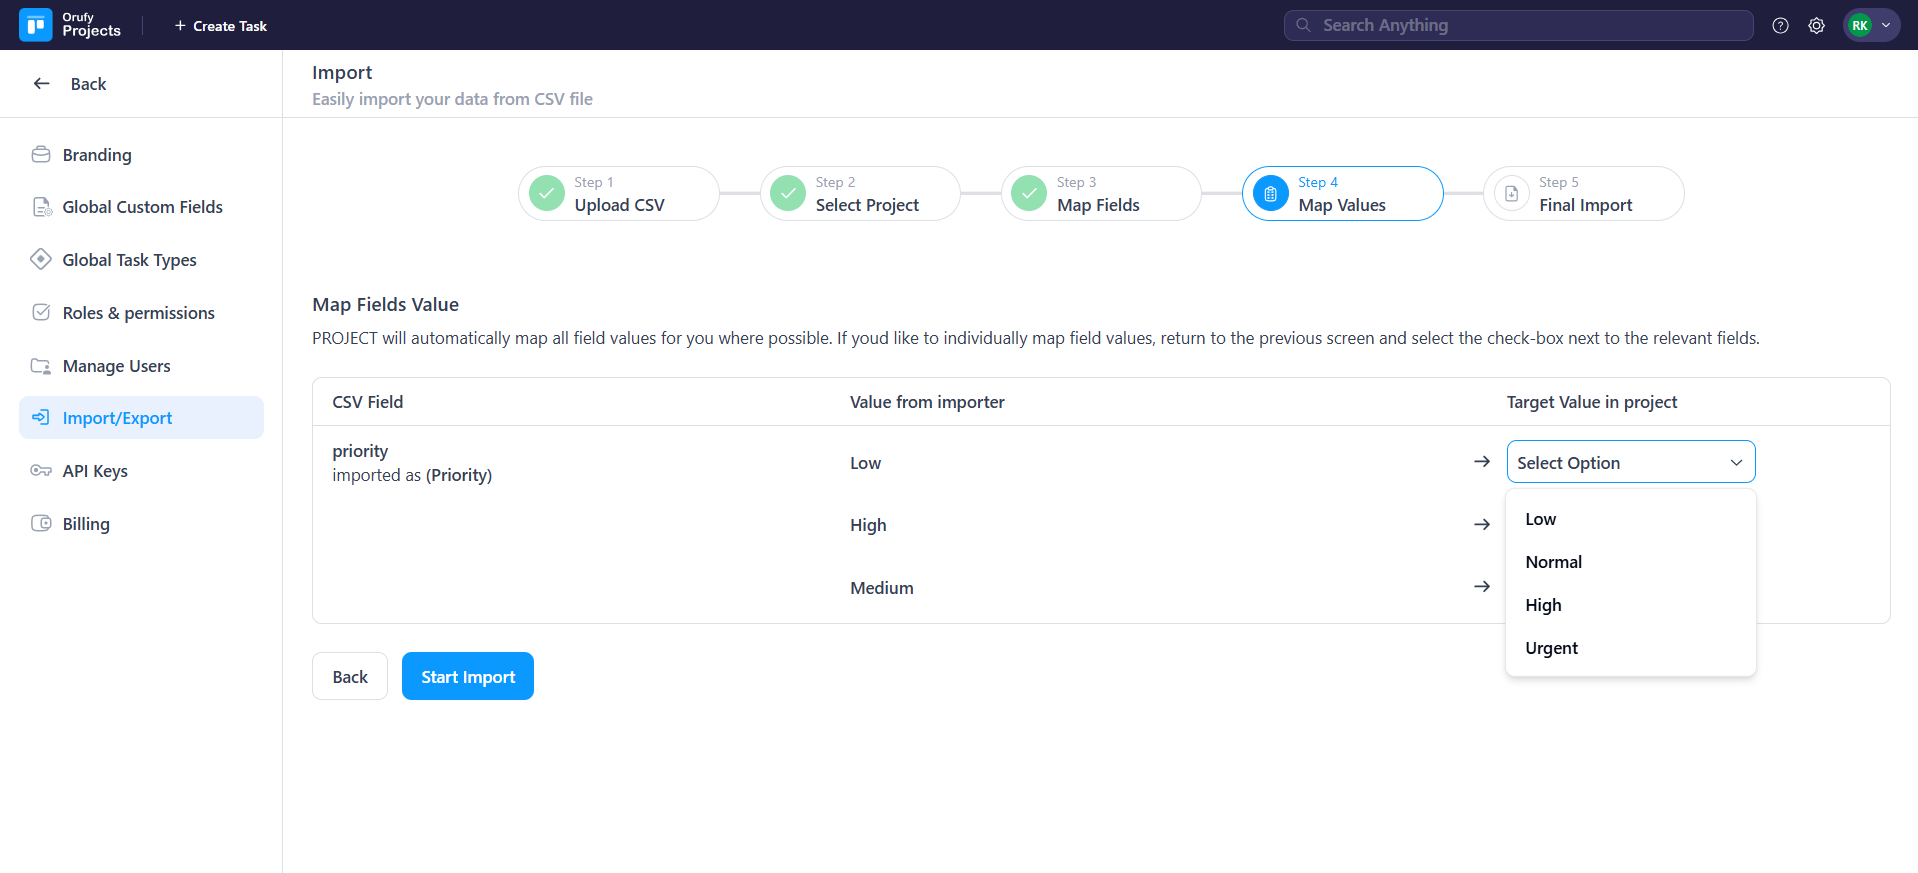Open settings via the gear icon
Image resolution: width=1918 pixels, height=873 pixels.
[1816, 26]
